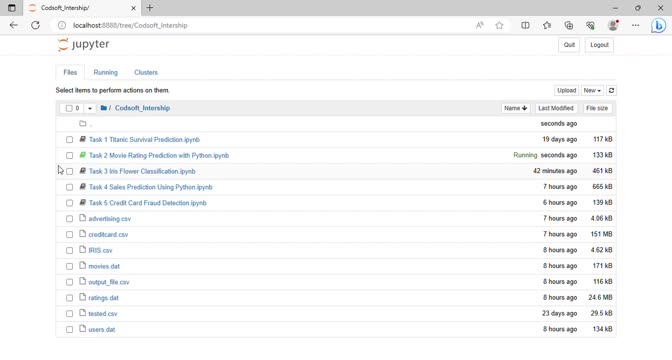Reload the browser page

click(35, 25)
